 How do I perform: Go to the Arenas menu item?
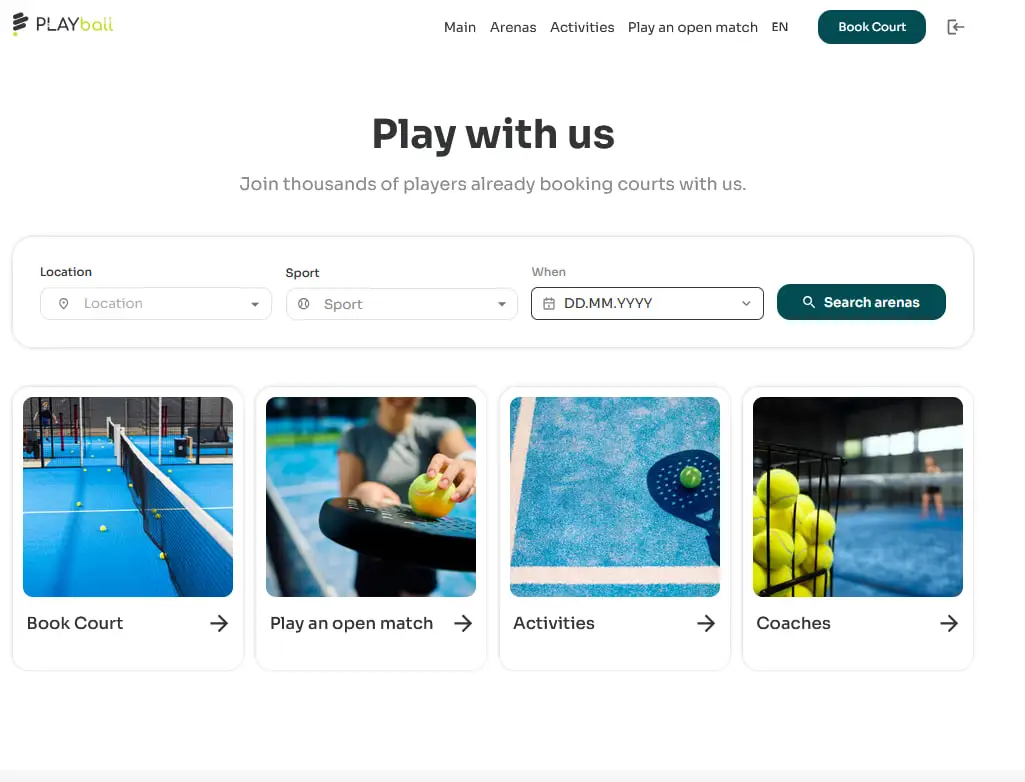tap(513, 27)
